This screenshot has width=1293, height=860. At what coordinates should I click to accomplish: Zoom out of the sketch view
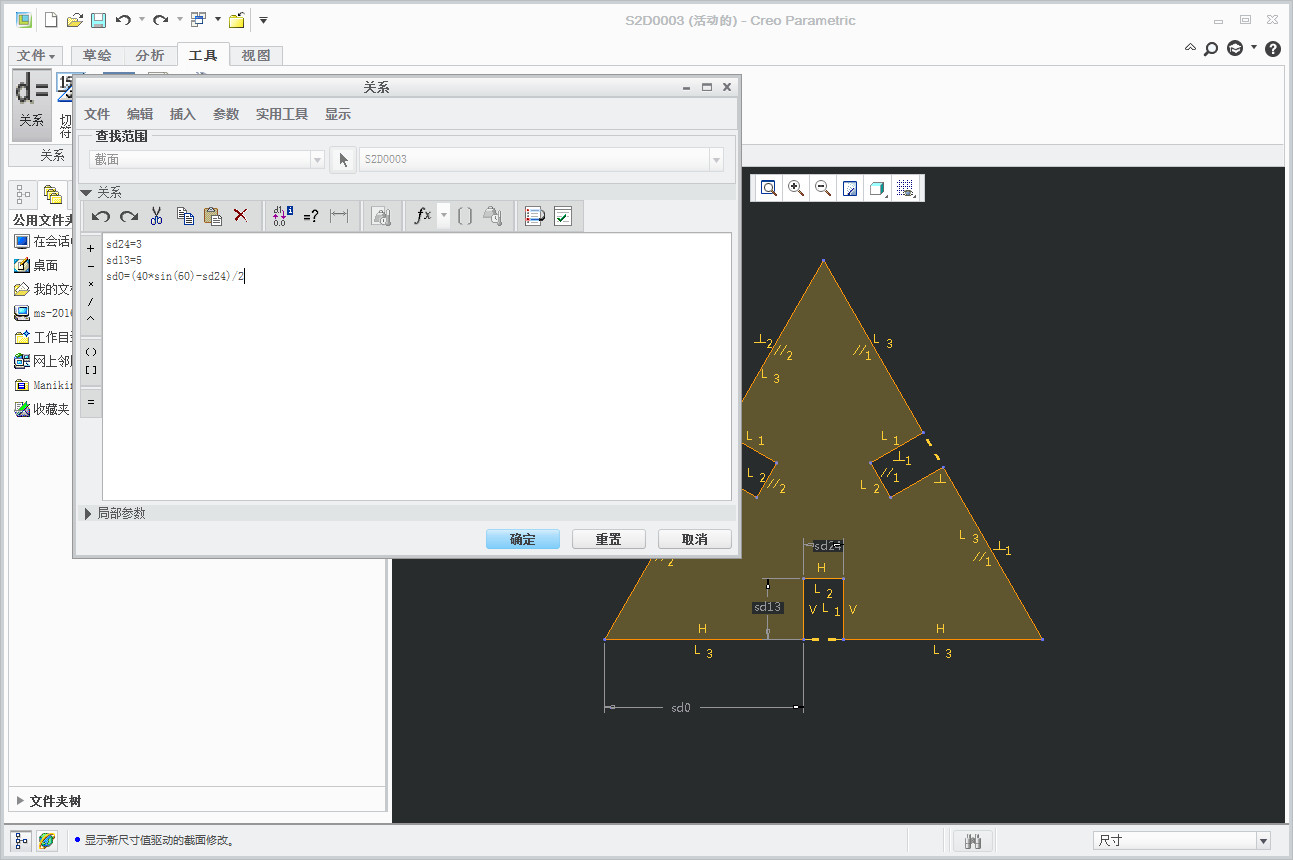pos(823,188)
